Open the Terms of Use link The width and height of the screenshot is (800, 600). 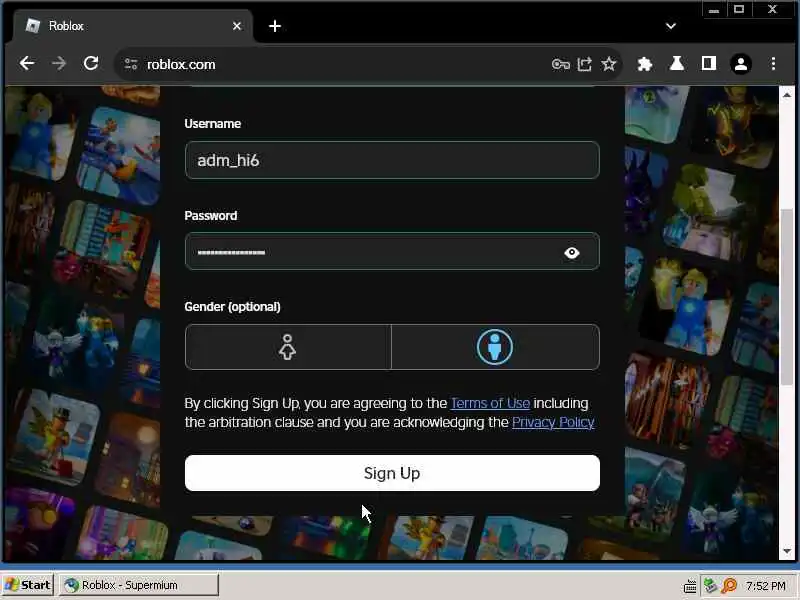[x=490, y=403]
